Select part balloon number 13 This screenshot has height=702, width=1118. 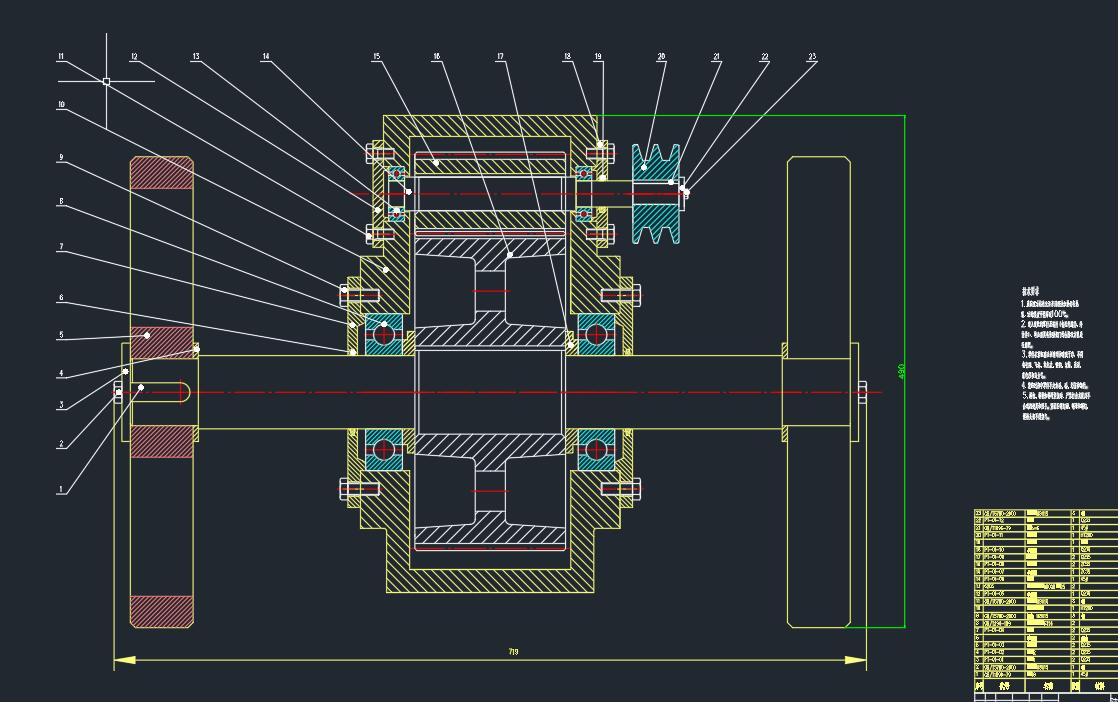[196, 56]
